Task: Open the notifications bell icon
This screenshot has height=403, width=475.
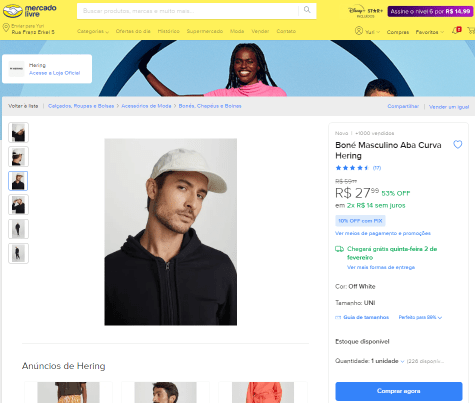Action: [456, 31]
